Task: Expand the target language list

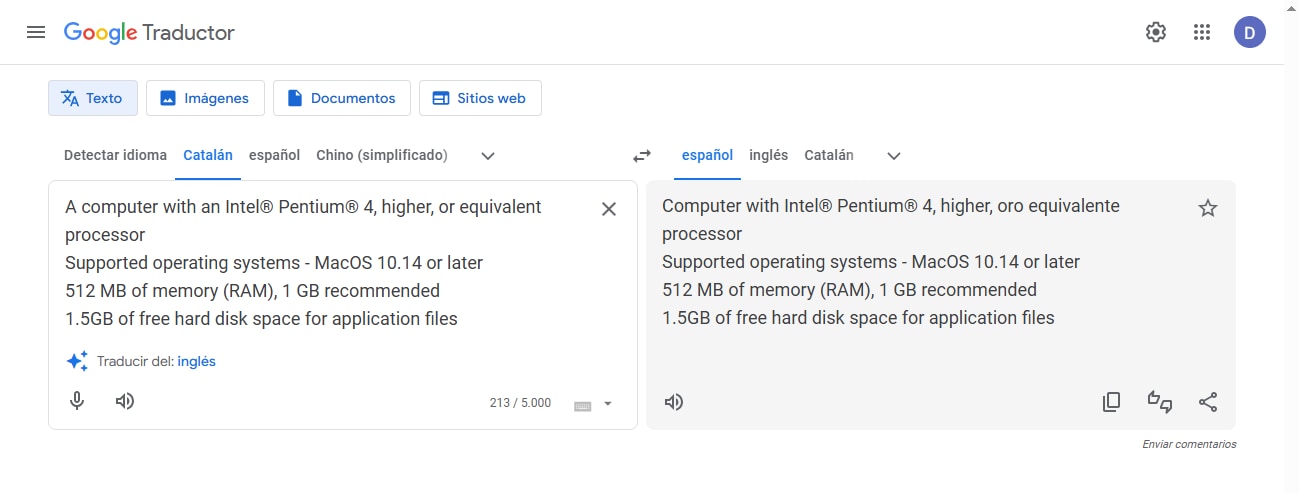Action: pos(894,156)
